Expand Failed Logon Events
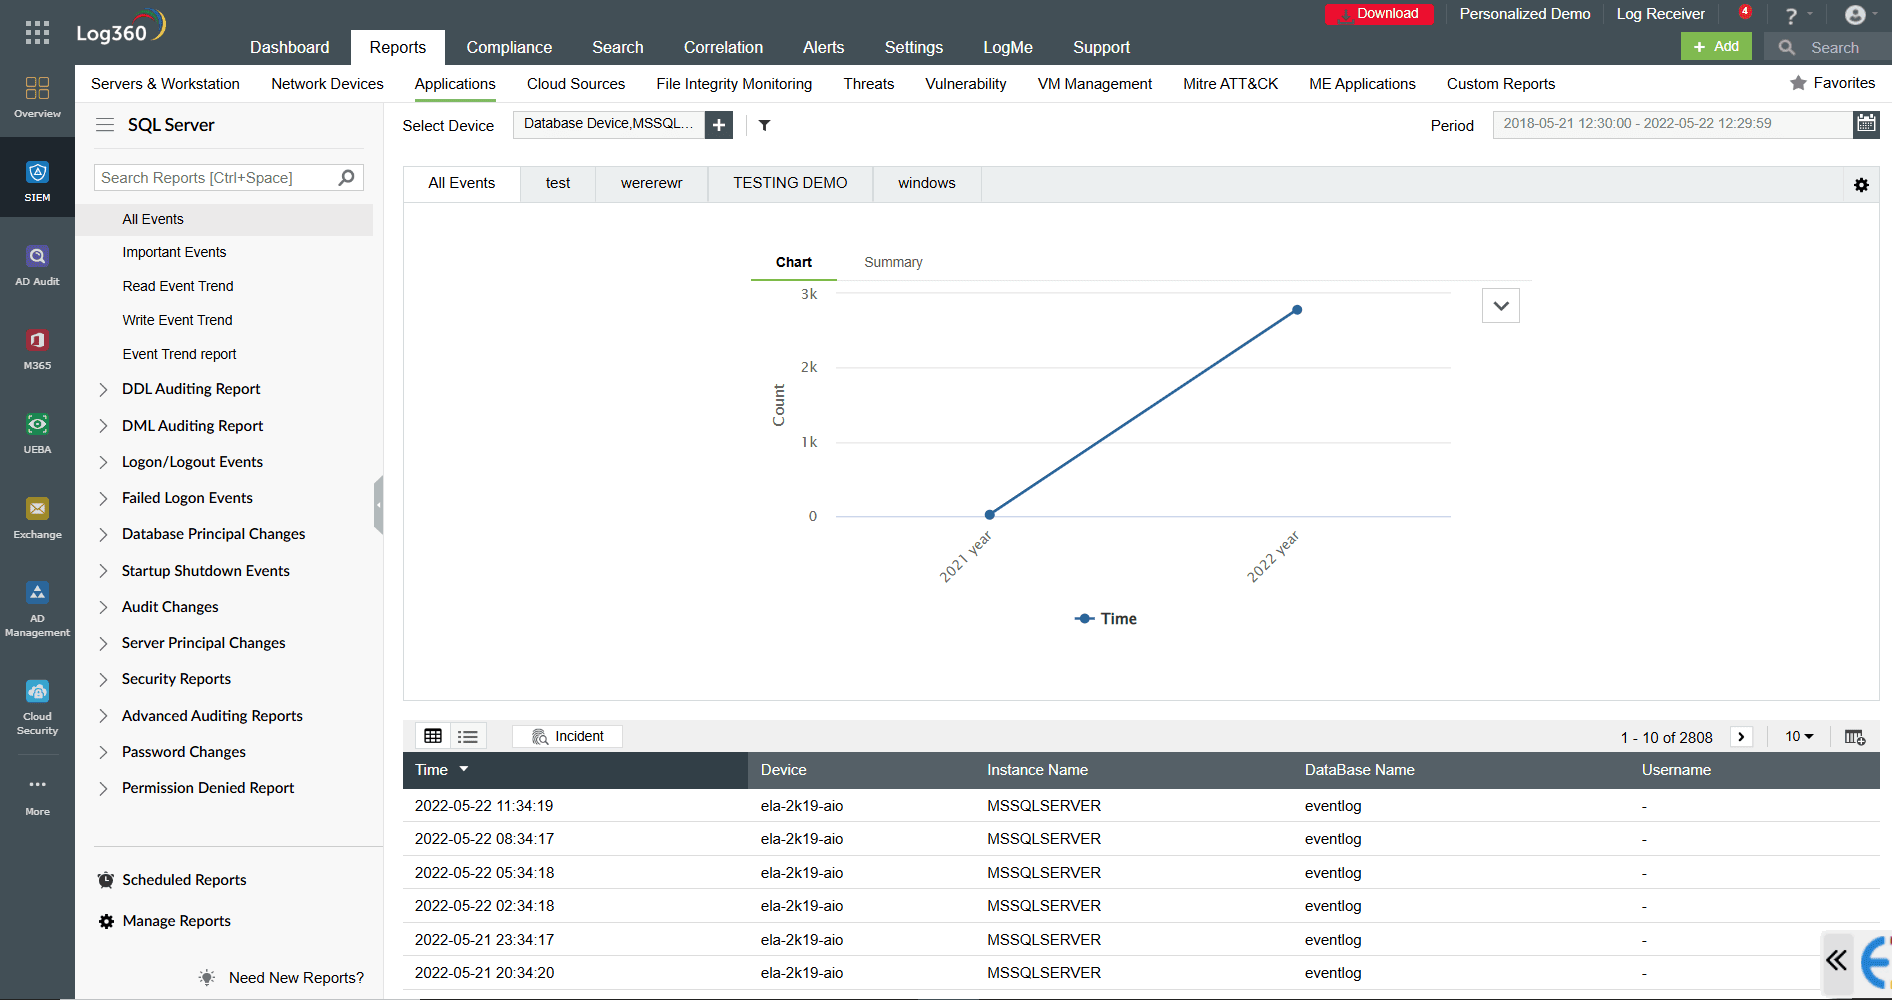Image resolution: width=1892 pixels, height=1000 pixels. pyautogui.click(x=103, y=498)
